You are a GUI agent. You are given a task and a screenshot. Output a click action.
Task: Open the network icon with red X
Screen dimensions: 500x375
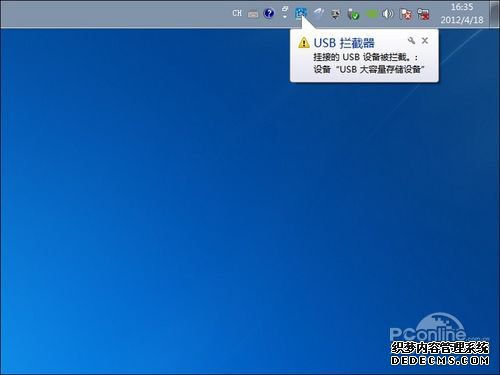click(x=423, y=14)
